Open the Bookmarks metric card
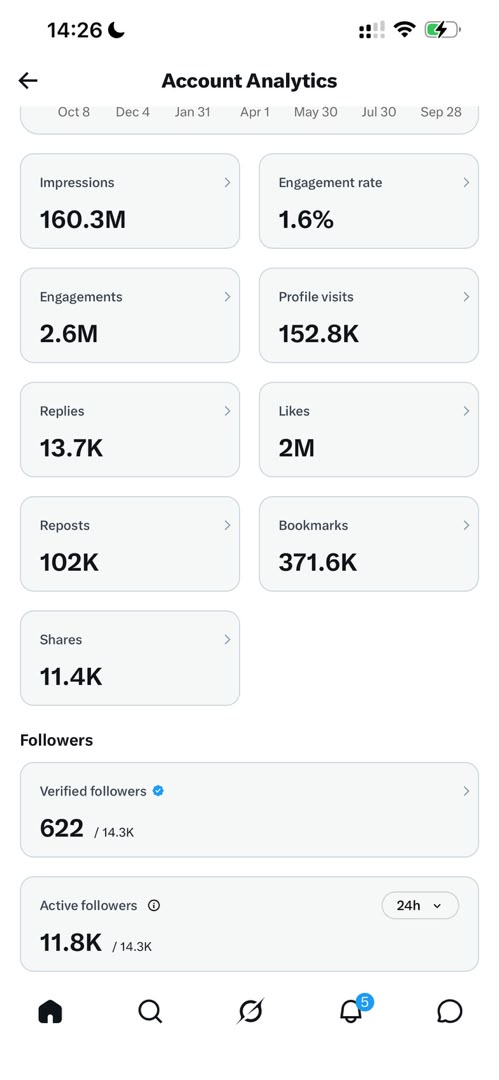Image resolution: width=499 pixels, height=1080 pixels. click(x=369, y=544)
